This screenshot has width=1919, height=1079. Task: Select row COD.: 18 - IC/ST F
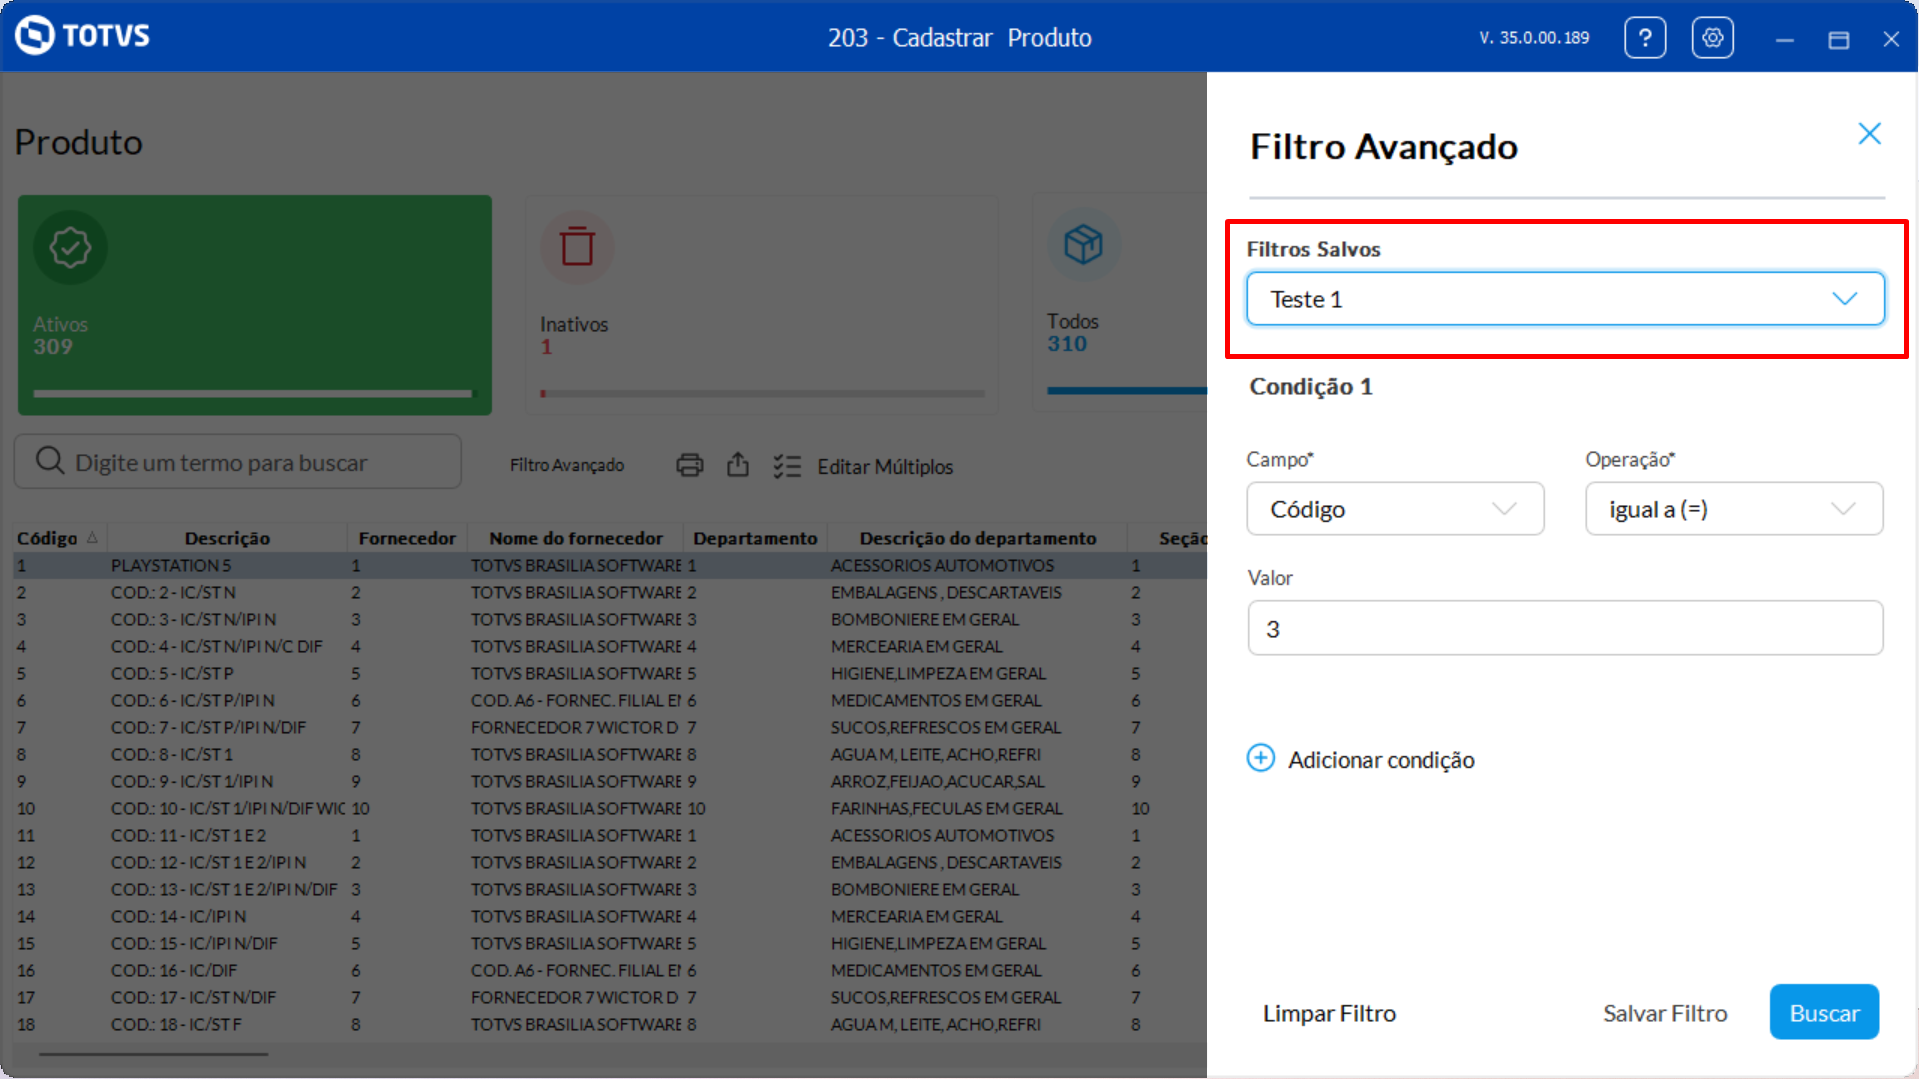[610, 1024]
